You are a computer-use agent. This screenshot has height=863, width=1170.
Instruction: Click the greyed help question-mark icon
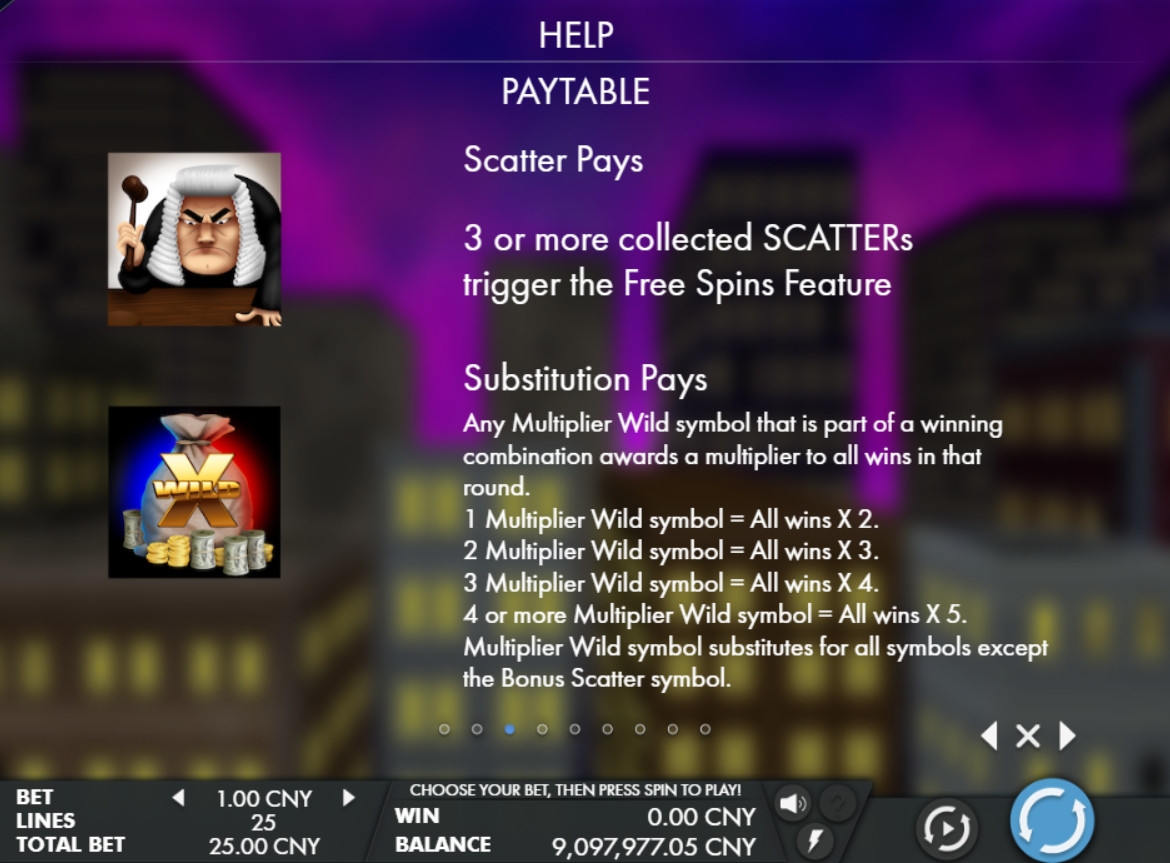pyautogui.click(x=838, y=803)
